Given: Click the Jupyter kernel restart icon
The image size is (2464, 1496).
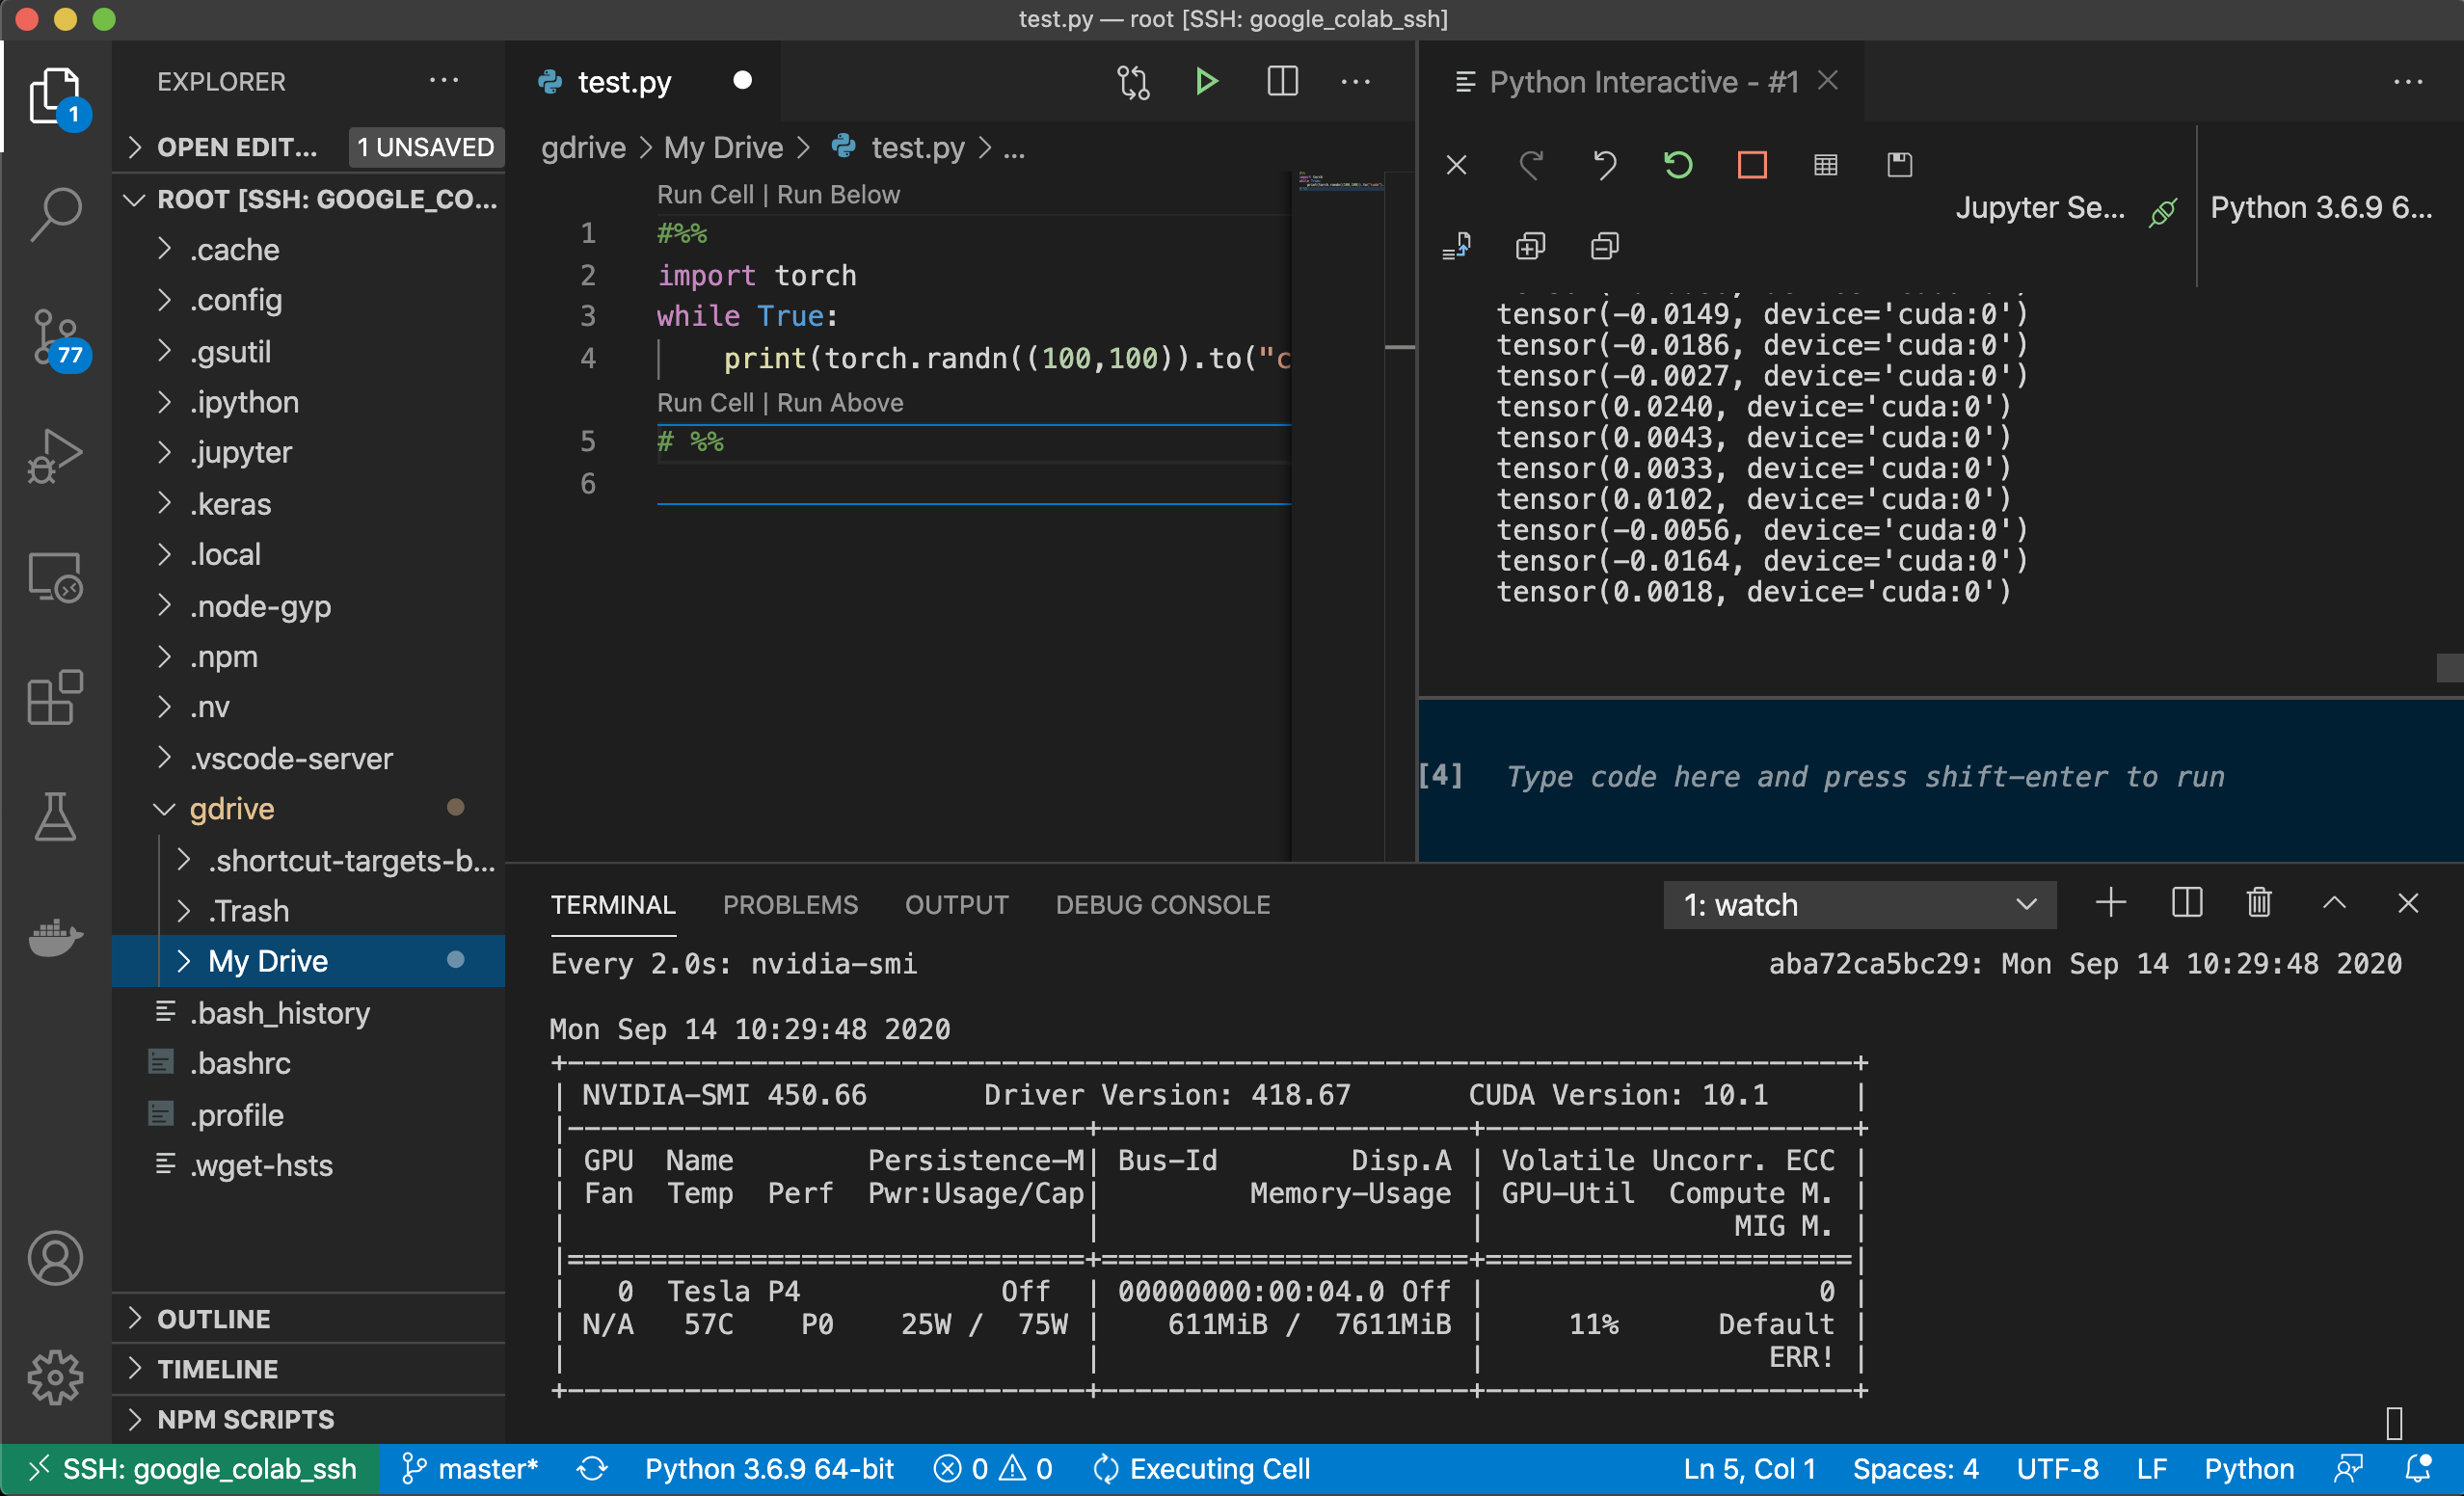Looking at the screenshot, I should click(1679, 162).
